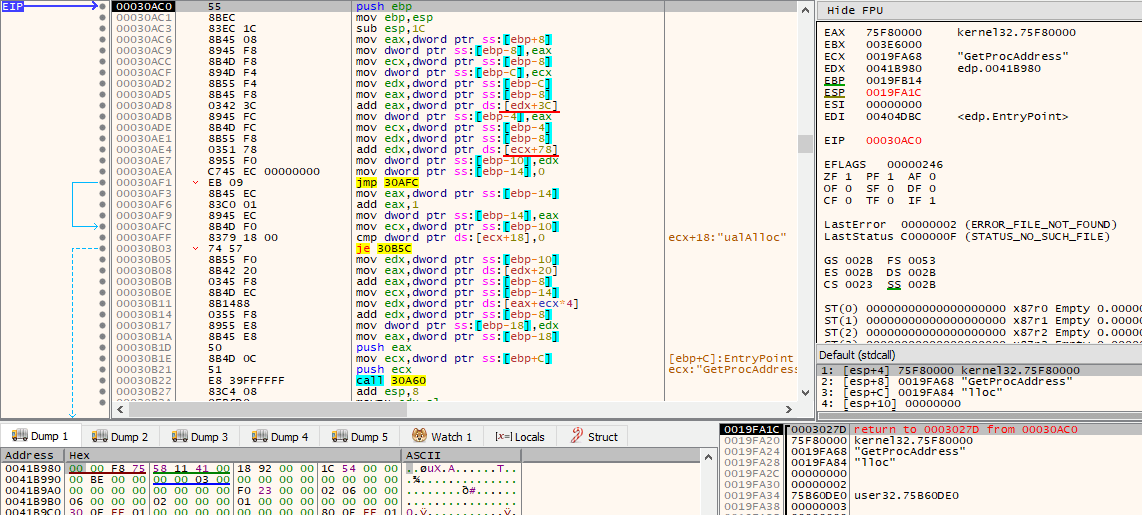Click the Dump 5 memory icon
This screenshot has height=515, width=1142.
tap(339, 437)
